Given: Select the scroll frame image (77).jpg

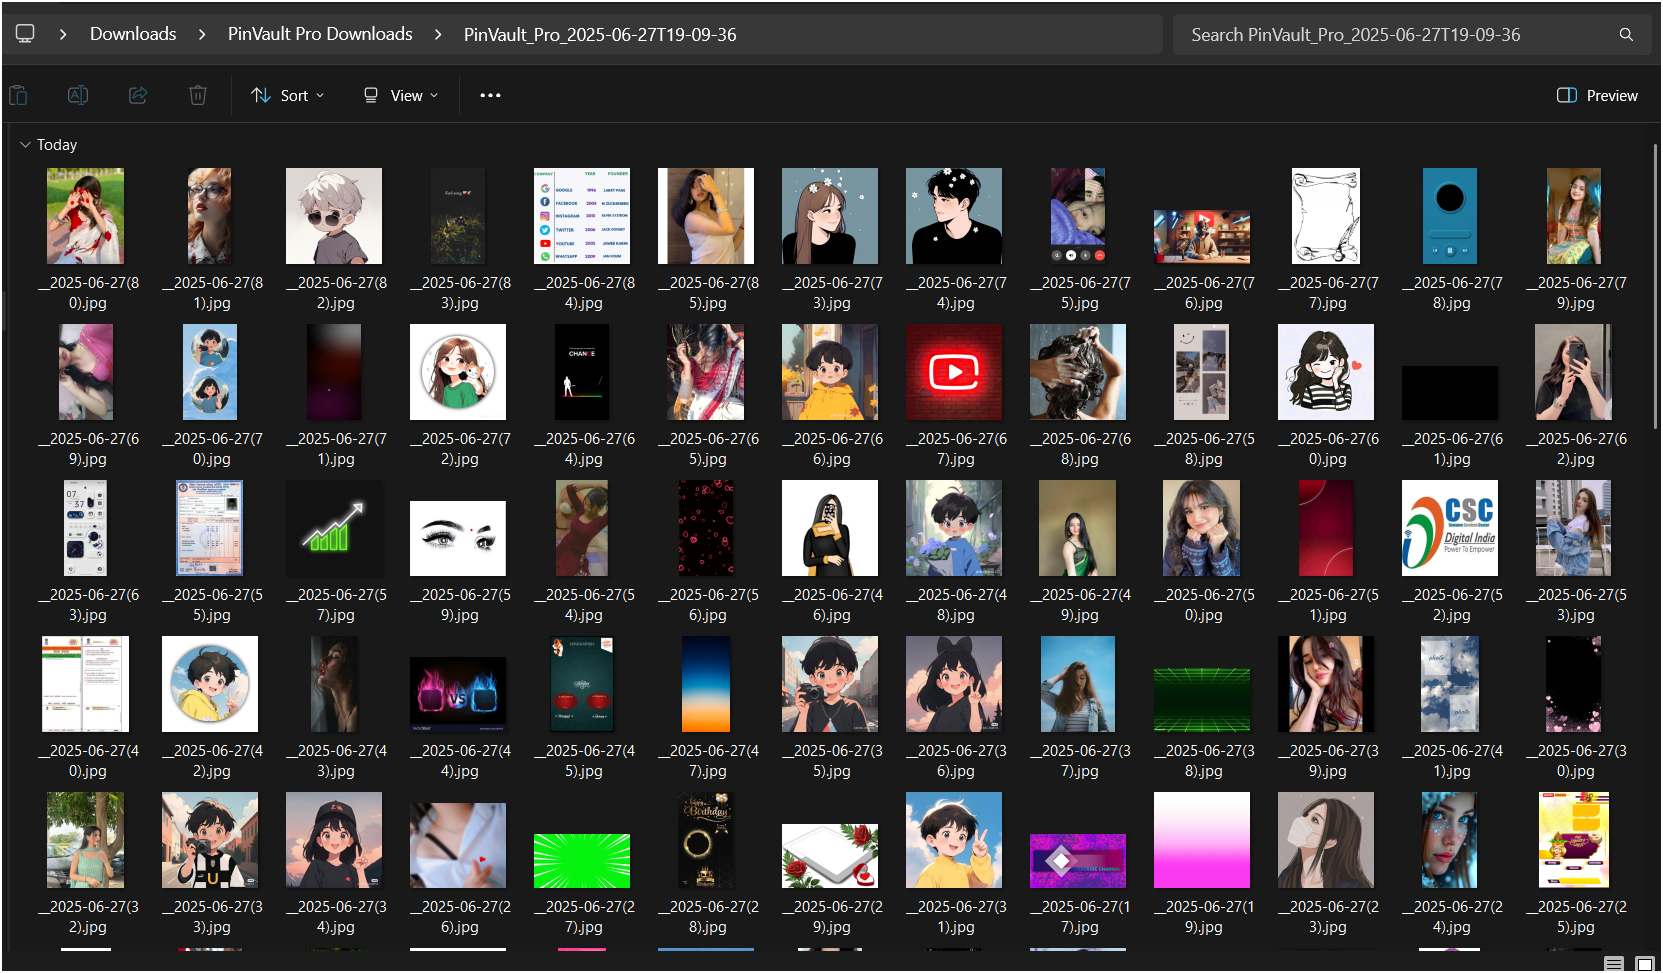Looking at the screenshot, I should 1326,216.
